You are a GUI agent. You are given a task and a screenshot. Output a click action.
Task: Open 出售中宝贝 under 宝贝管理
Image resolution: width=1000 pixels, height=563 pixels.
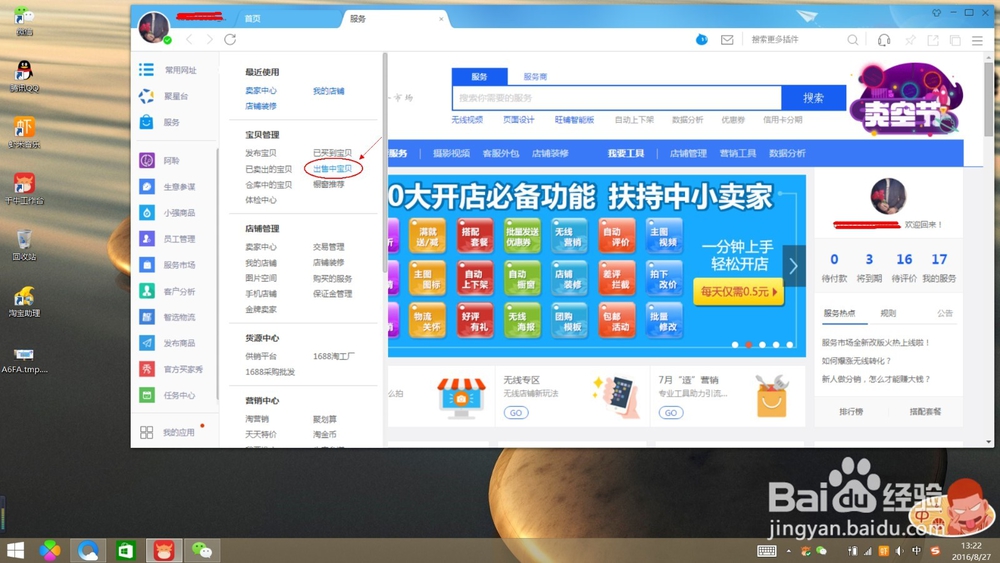[332, 169]
